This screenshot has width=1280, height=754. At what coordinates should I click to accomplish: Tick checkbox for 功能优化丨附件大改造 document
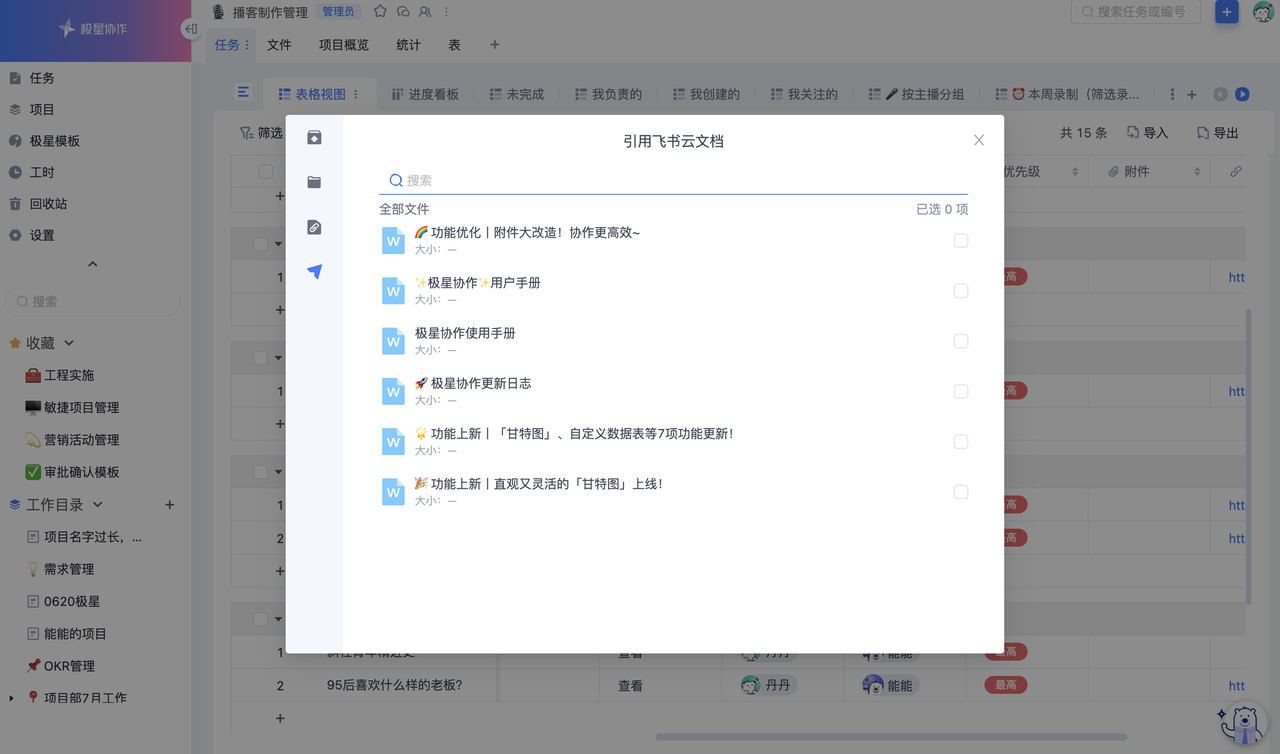pyautogui.click(x=961, y=240)
